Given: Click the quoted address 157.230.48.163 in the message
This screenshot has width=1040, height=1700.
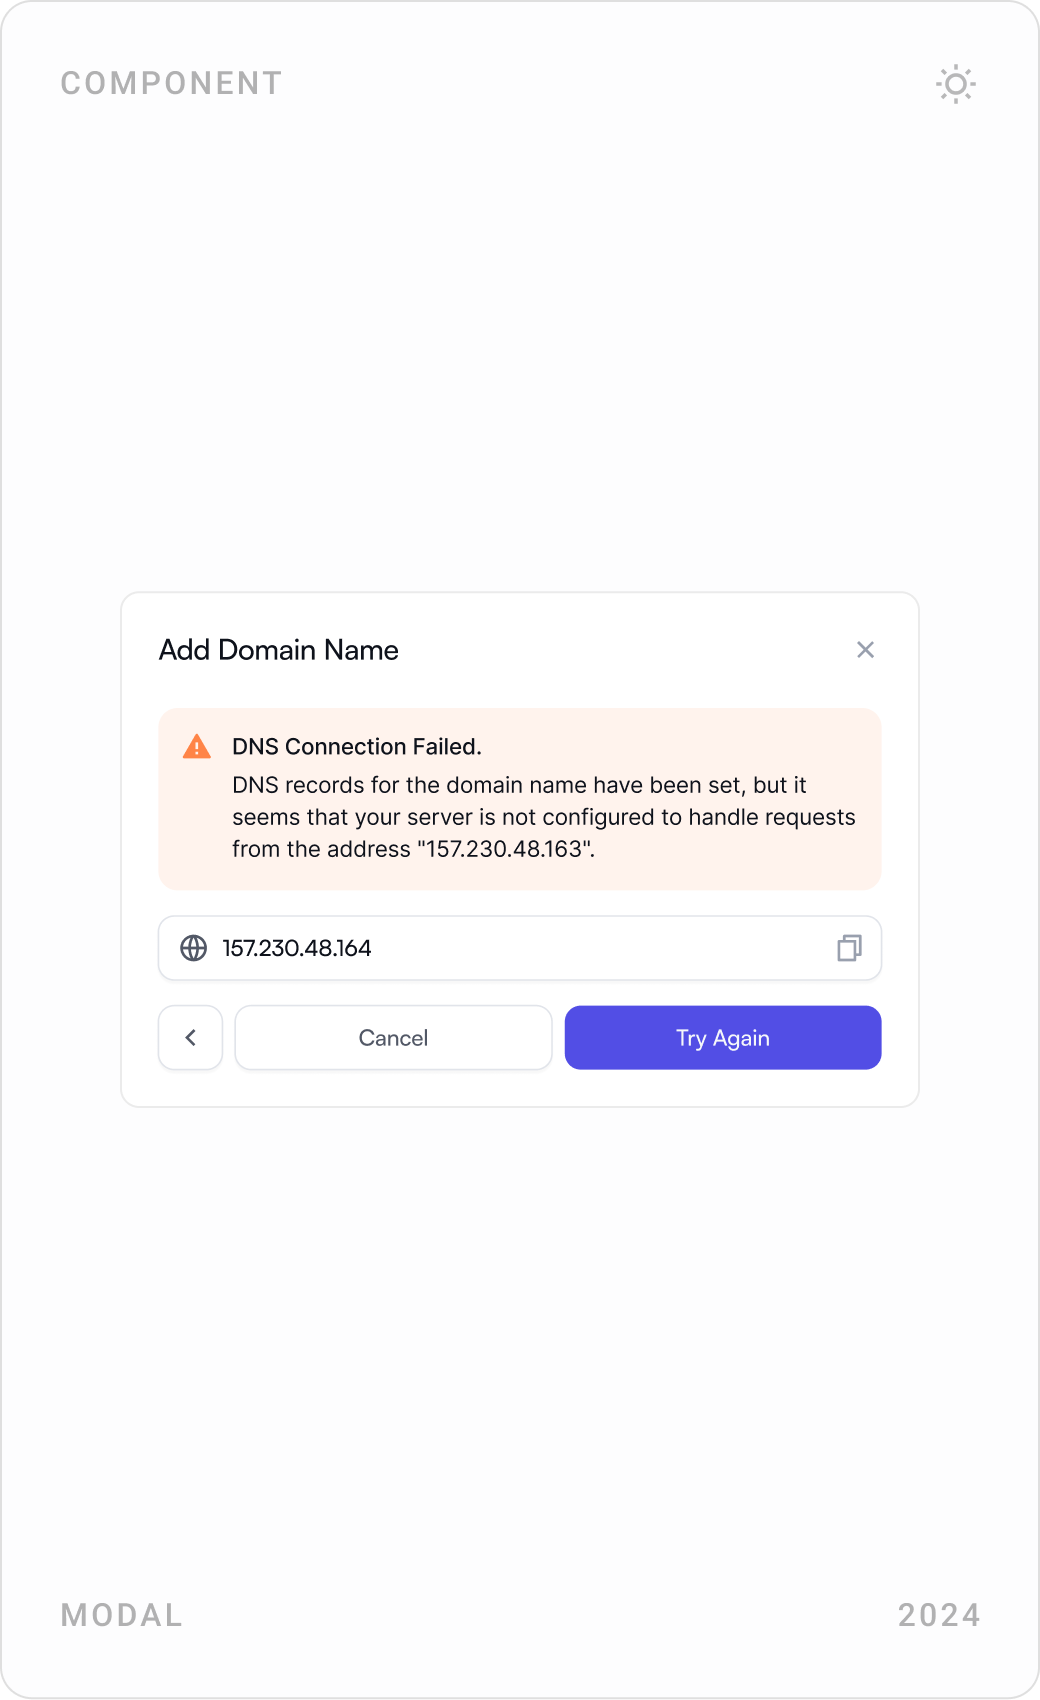Looking at the screenshot, I should tap(505, 849).
